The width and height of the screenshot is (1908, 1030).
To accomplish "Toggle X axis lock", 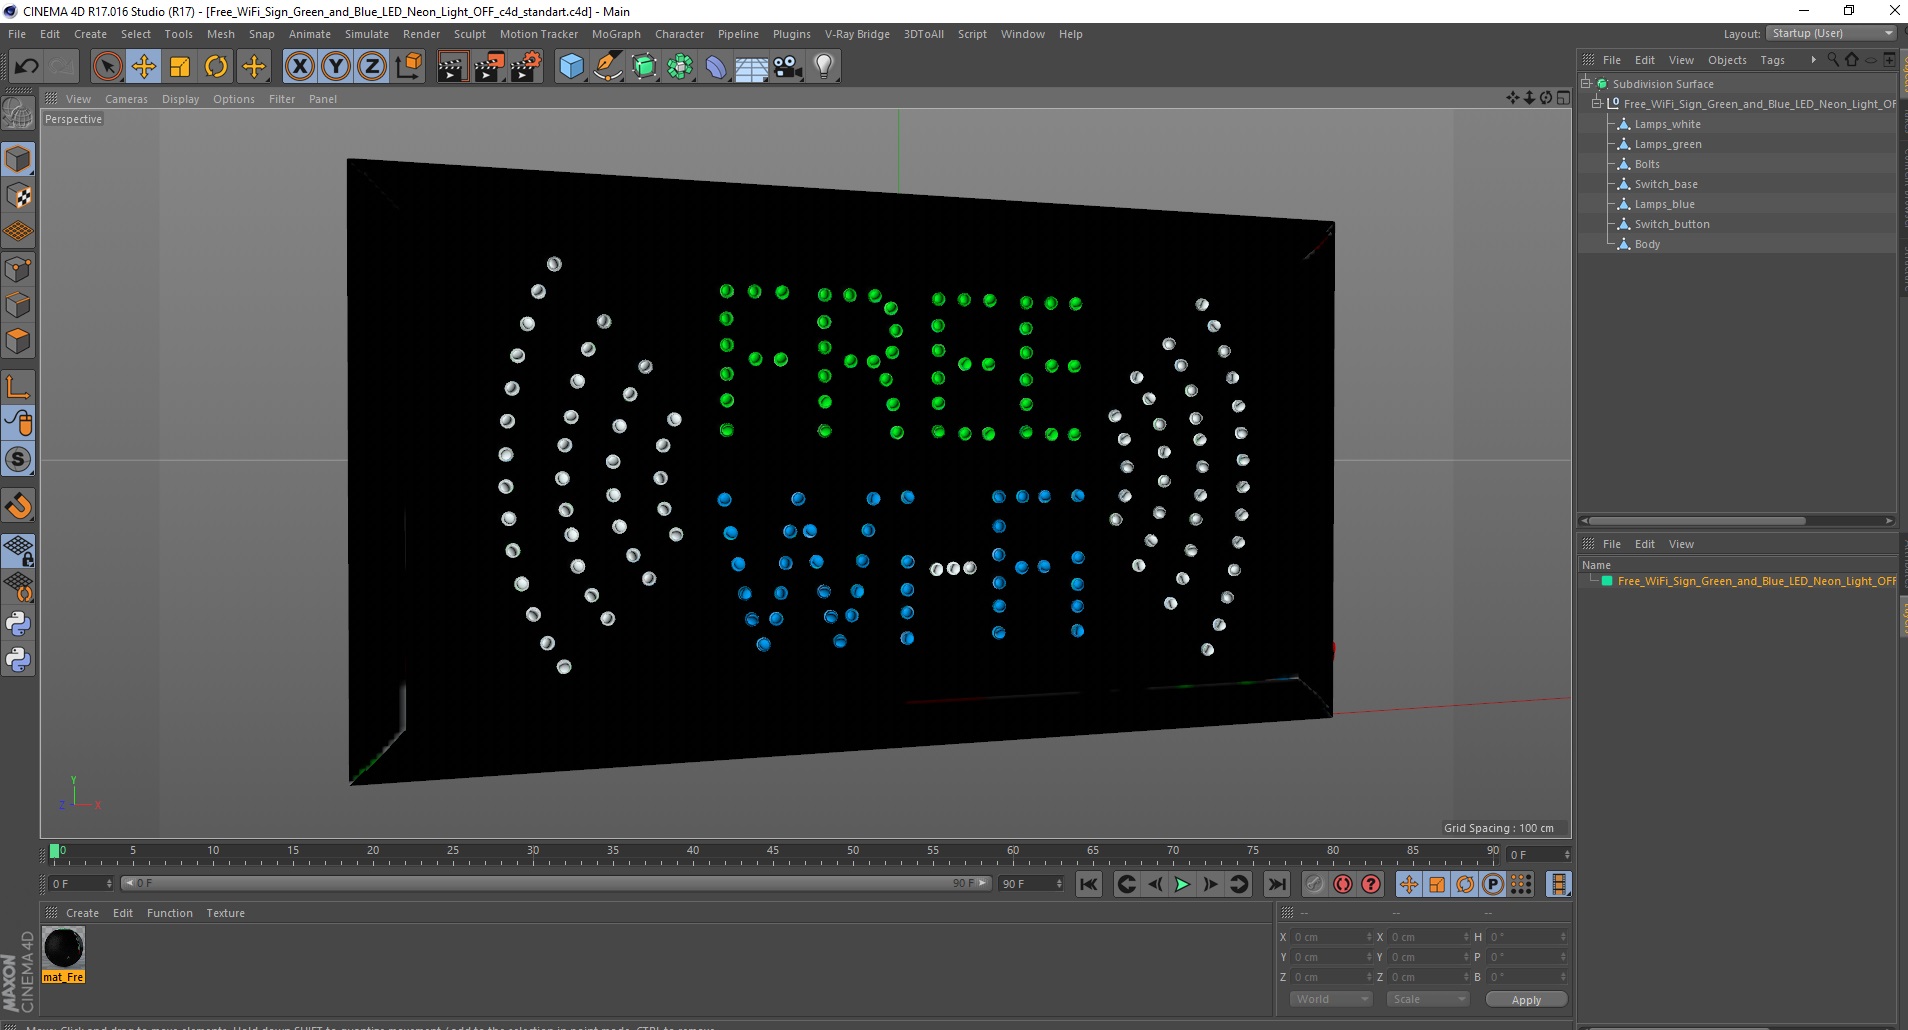I will coord(299,67).
